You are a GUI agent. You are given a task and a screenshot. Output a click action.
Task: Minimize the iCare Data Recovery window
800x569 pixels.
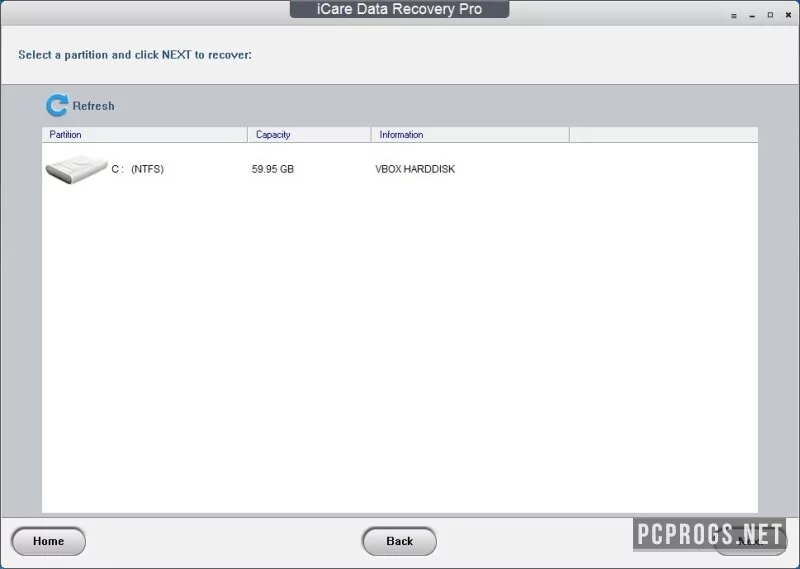(x=752, y=16)
